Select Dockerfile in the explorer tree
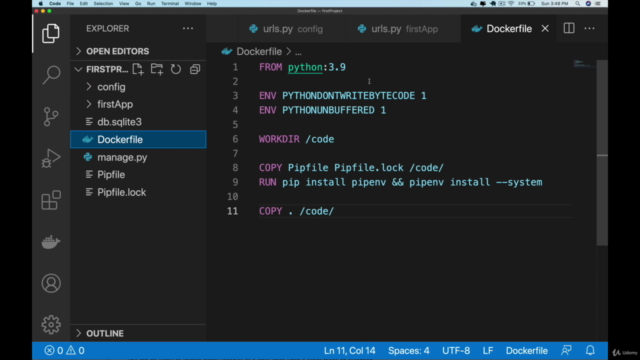Viewport: 640px width, 360px height. click(138, 139)
